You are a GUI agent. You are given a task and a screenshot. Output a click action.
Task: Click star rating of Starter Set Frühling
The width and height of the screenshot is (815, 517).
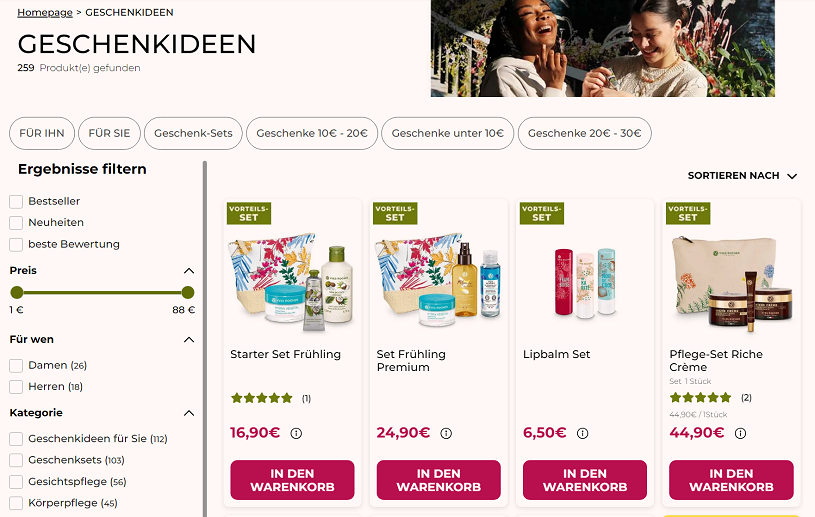[262, 398]
